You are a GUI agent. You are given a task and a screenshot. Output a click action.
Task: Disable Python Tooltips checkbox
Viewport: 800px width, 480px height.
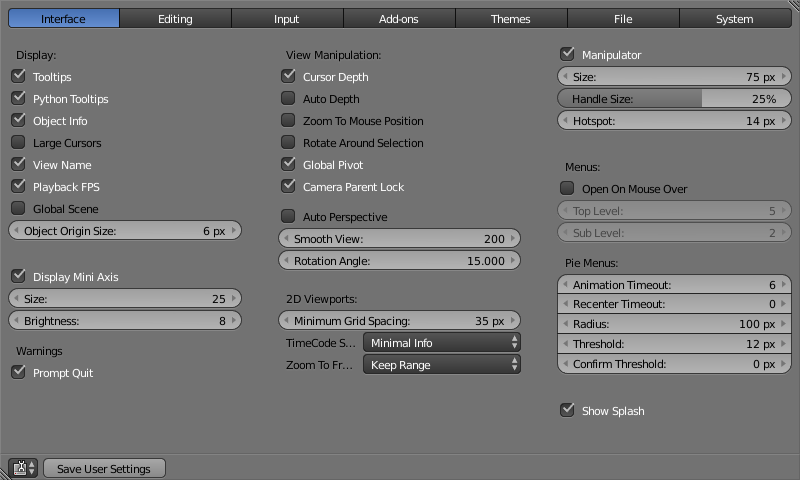[x=18, y=99]
